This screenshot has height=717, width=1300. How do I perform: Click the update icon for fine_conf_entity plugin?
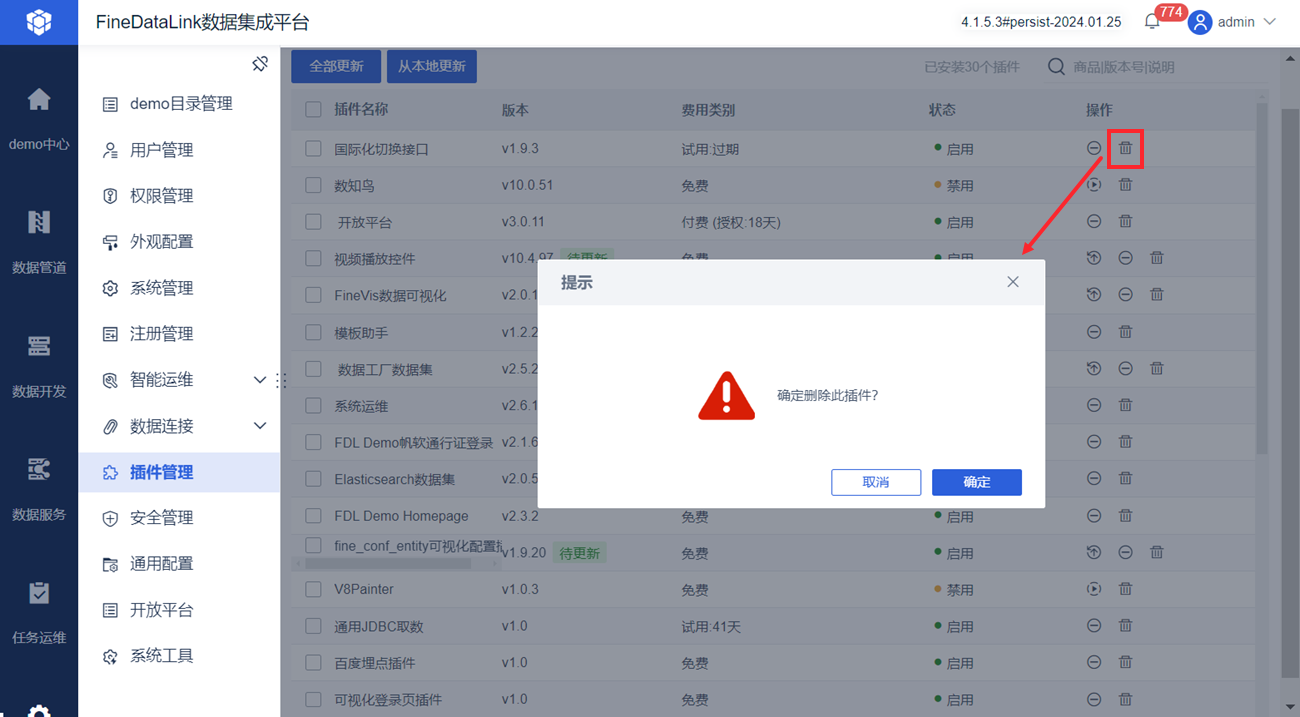click(1094, 552)
